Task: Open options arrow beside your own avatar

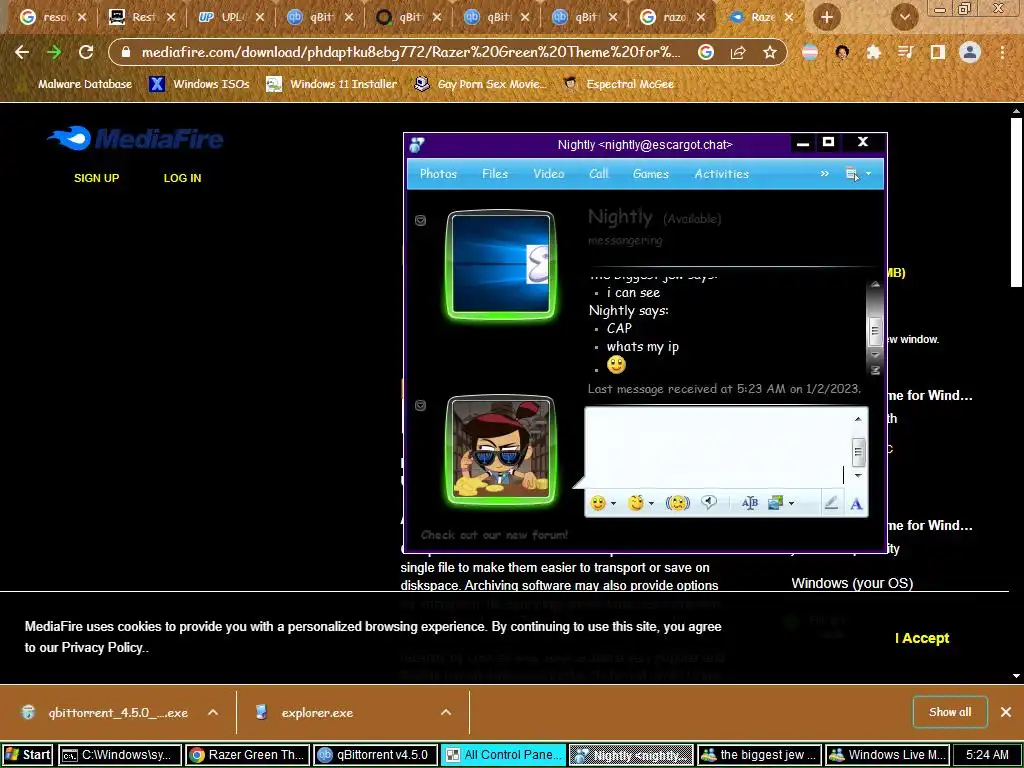Action: tap(421, 406)
